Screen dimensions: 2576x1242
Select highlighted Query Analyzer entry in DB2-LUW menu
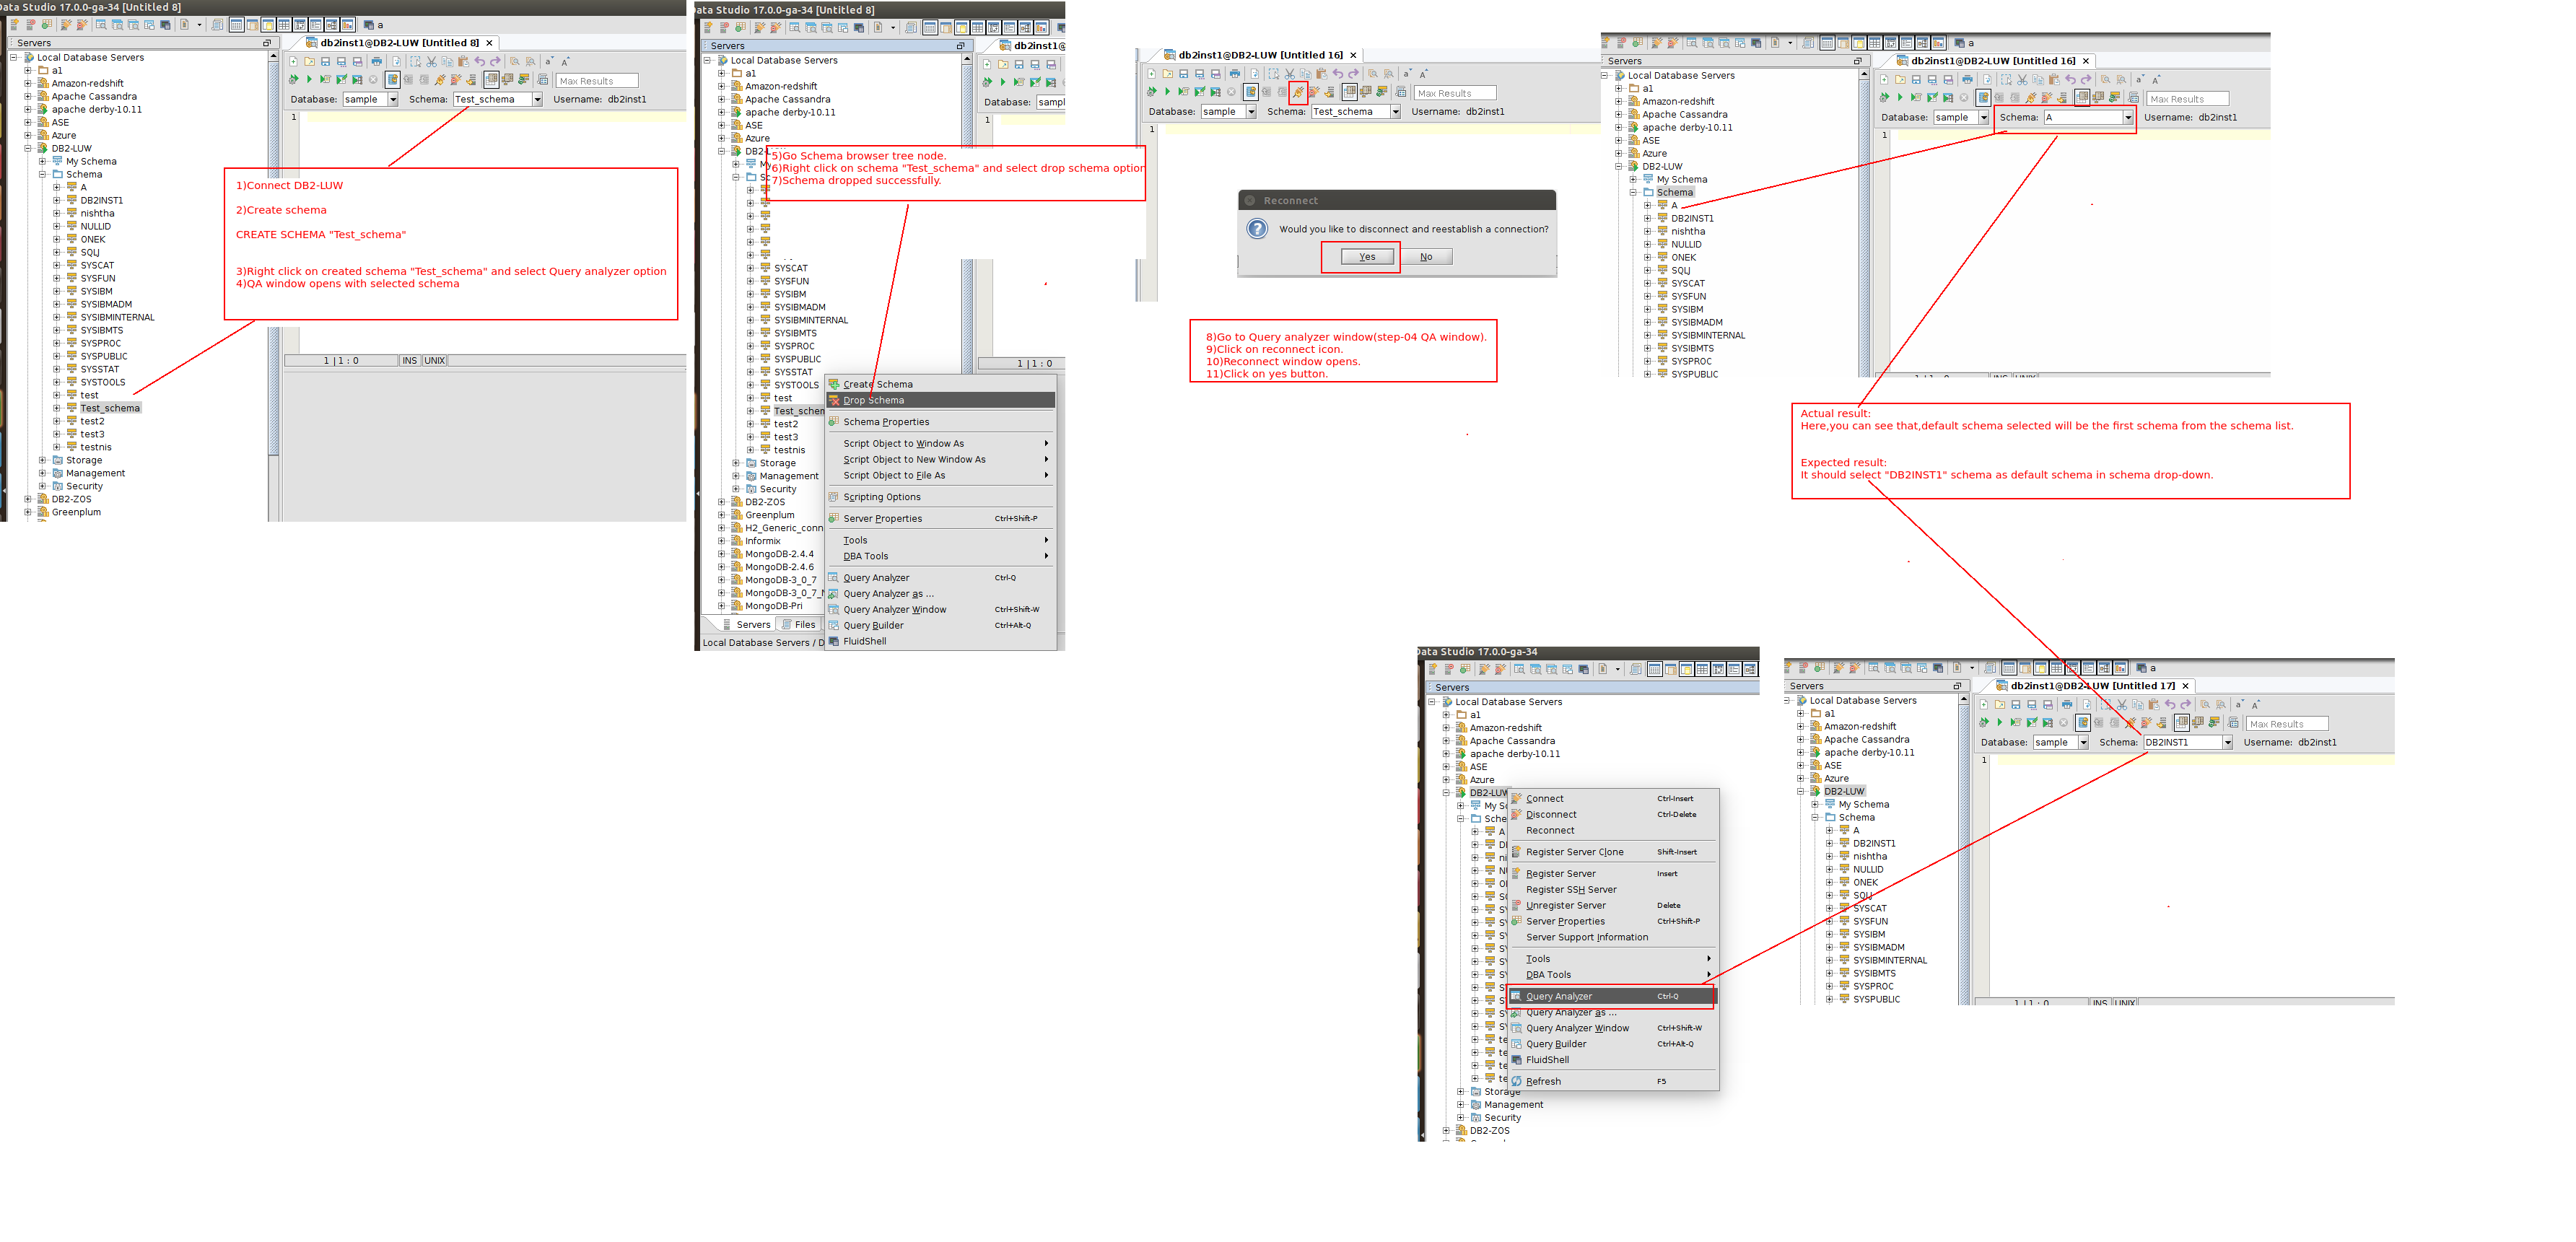[1559, 997]
